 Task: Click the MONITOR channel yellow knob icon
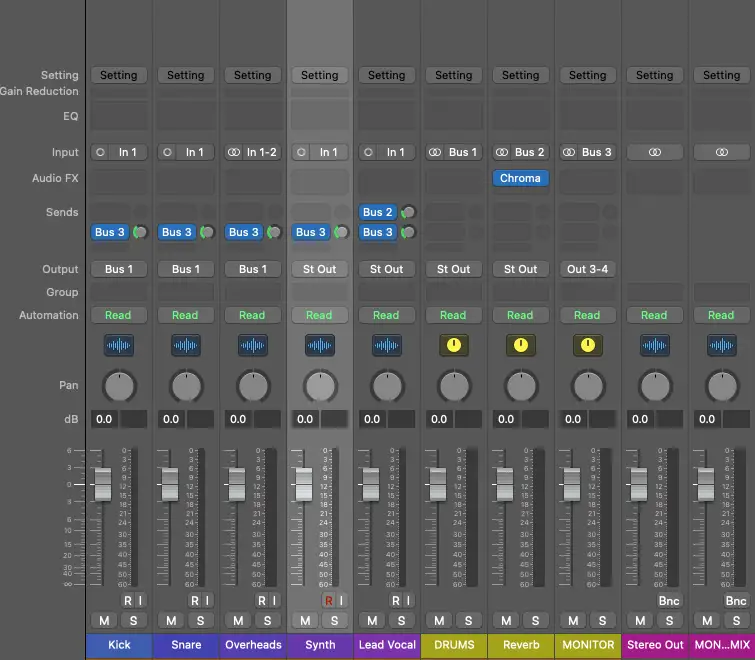pyautogui.click(x=587, y=345)
